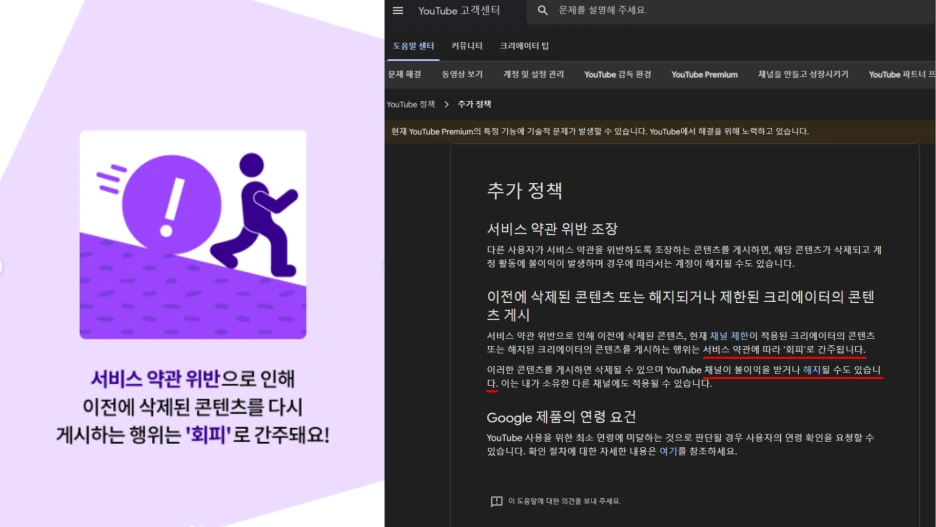Switch to the '커뮤니티' tab
The width and height of the screenshot is (936, 527).
[466, 46]
